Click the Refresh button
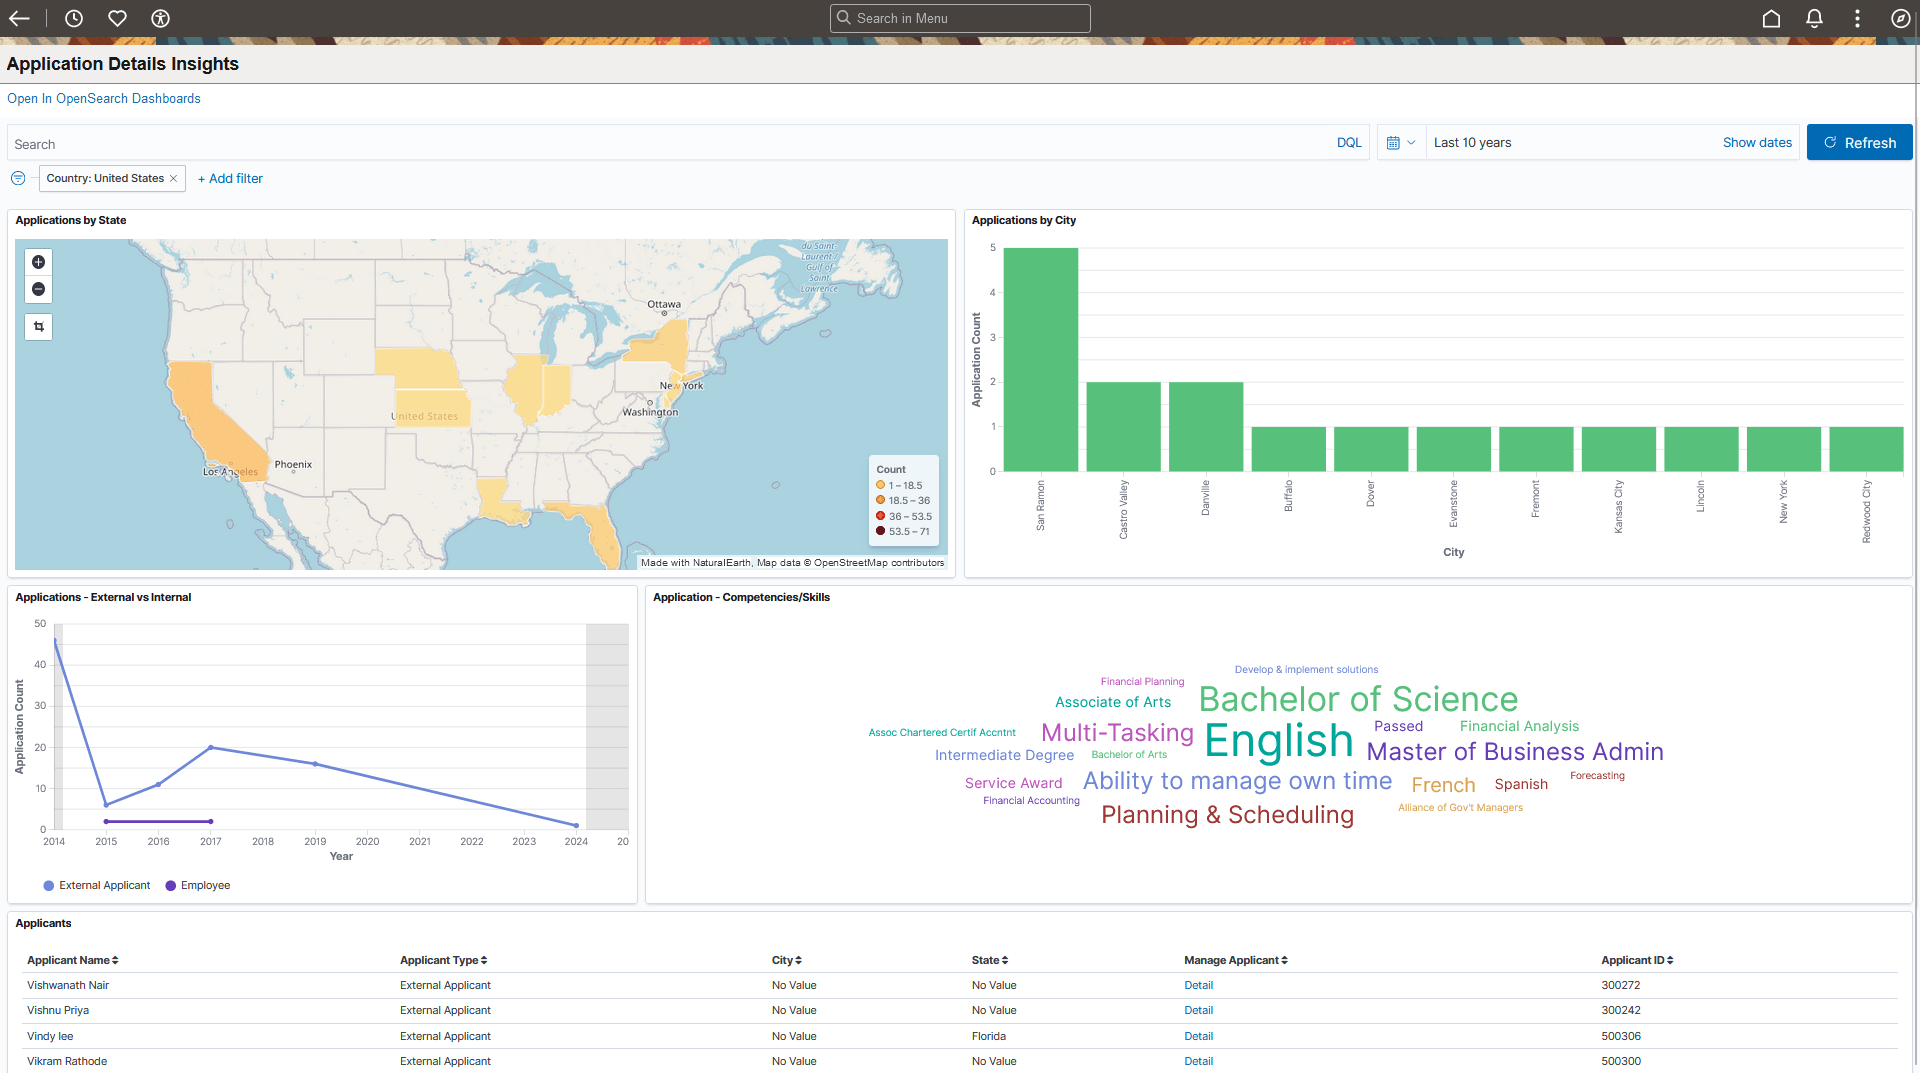 point(1859,142)
